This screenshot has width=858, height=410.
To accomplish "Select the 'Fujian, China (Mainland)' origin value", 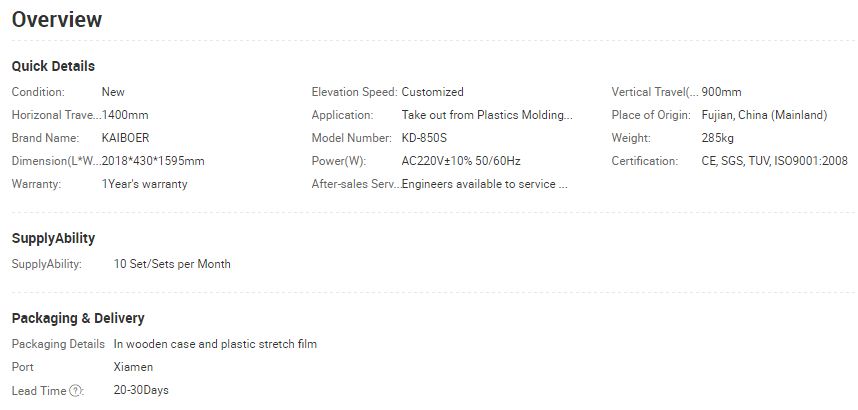I will [764, 115].
